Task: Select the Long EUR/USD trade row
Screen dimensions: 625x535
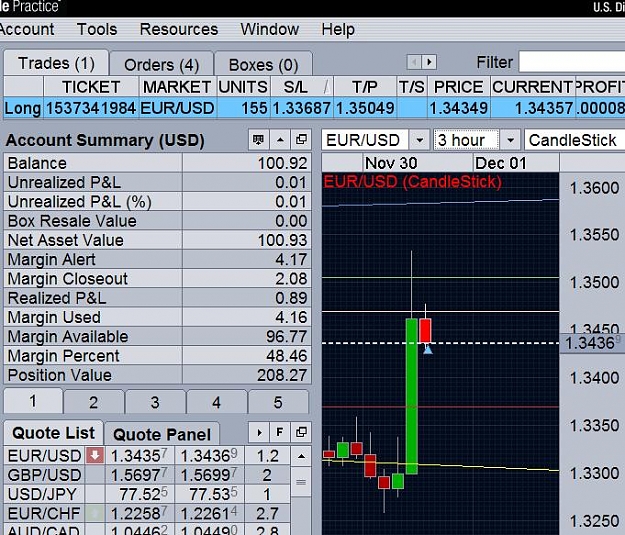Action: [314, 108]
